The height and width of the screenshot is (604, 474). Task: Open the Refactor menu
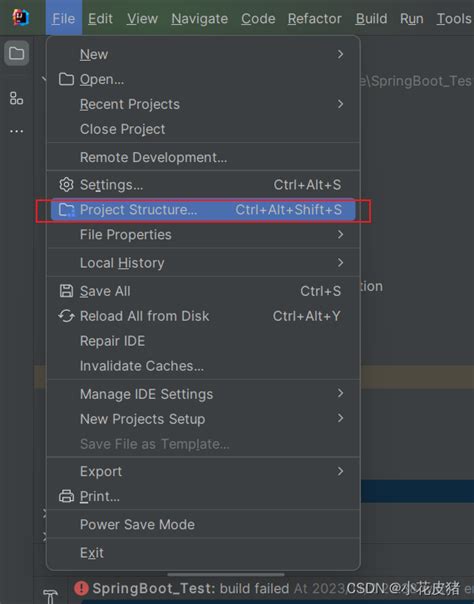315,18
